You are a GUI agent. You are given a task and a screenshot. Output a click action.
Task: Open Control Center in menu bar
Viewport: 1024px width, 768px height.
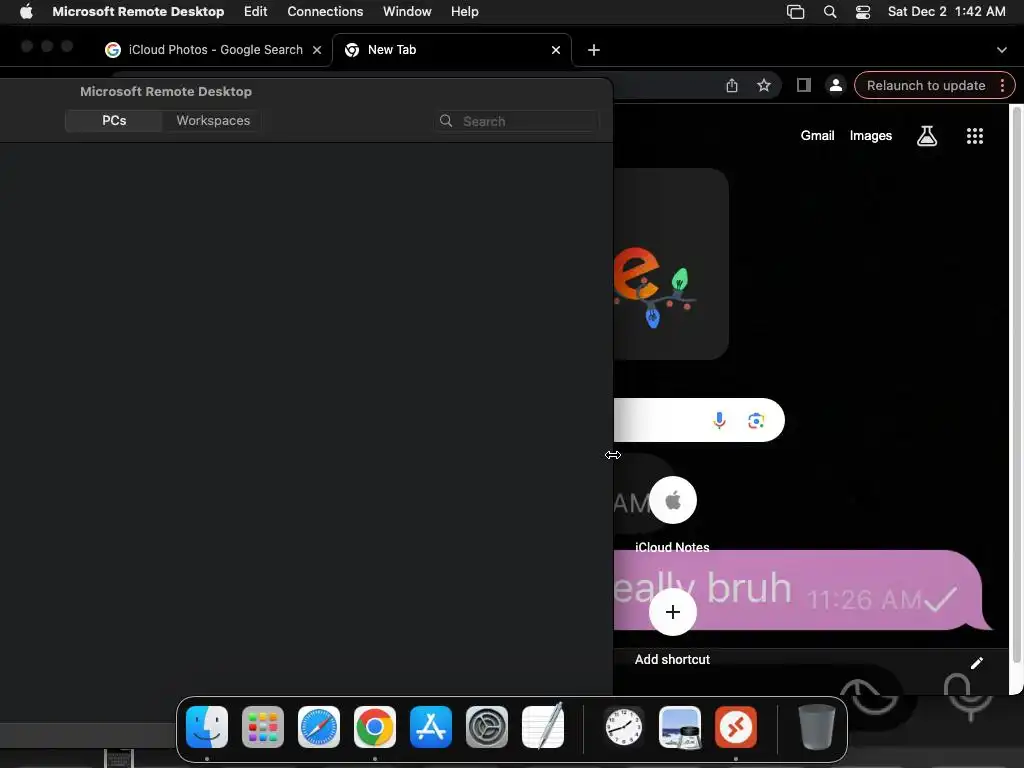point(863,12)
